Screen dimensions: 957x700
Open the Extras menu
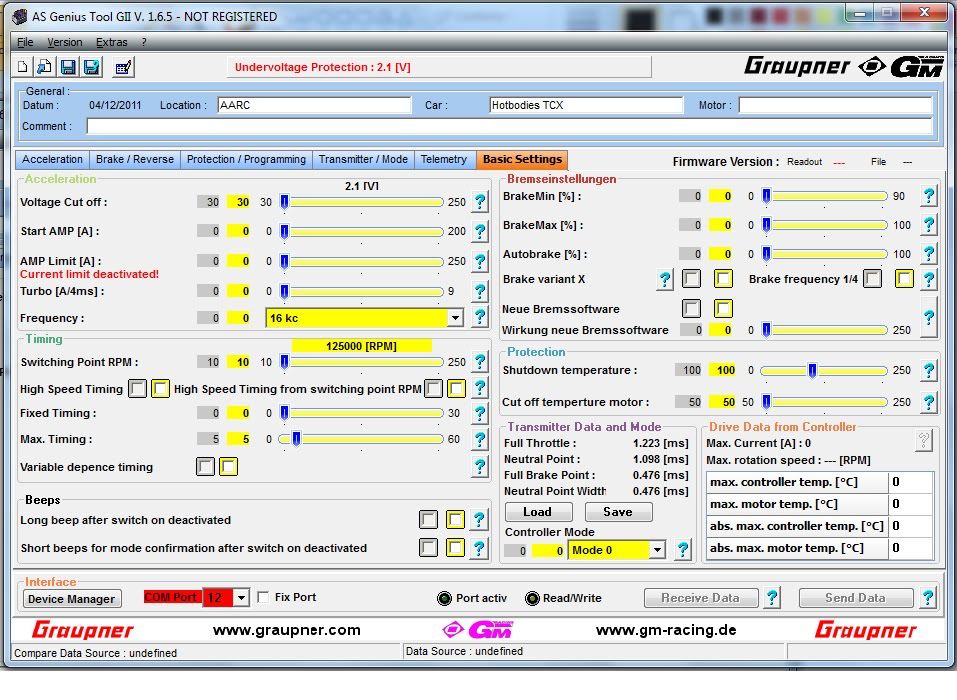pos(112,42)
